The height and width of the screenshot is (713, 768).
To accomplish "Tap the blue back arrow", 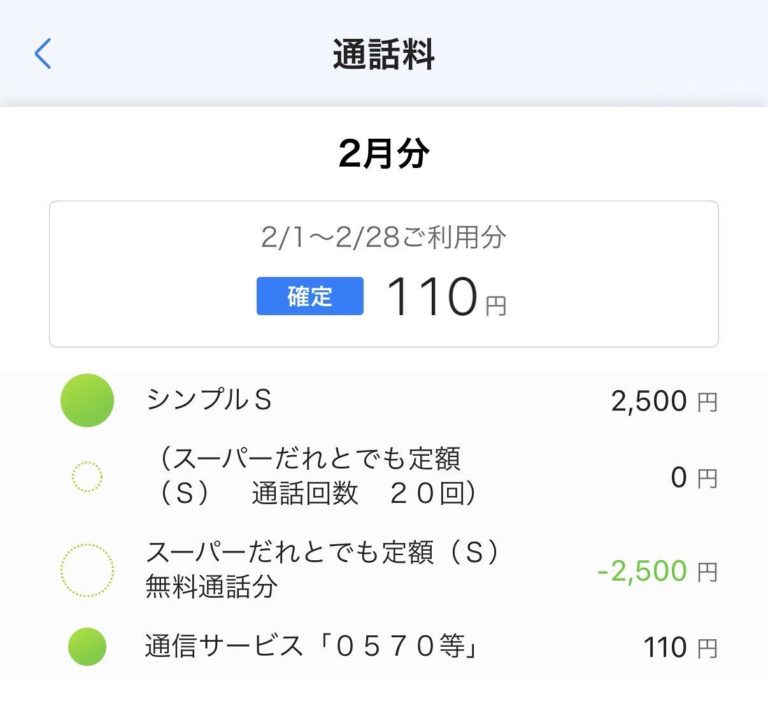I will coord(42,54).
